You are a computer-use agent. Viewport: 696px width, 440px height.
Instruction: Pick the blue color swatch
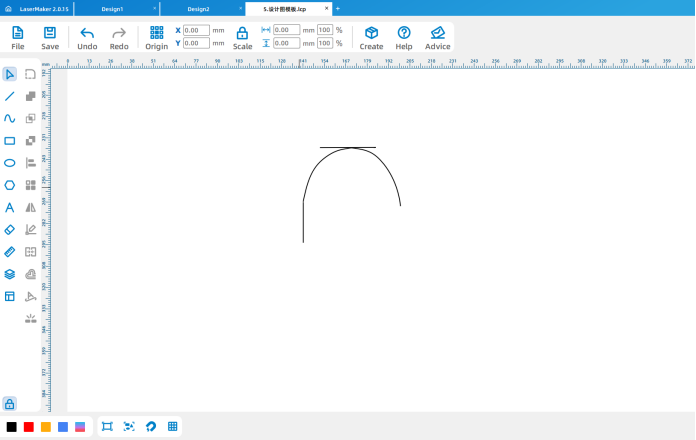pyautogui.click(x=63, y=427)
